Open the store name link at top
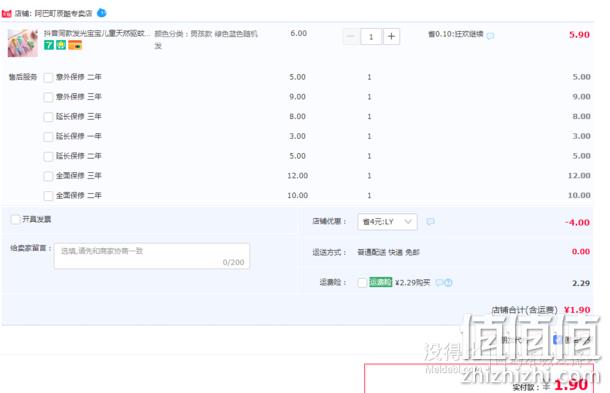Screen dimensions: 610x393 point(63,14)
